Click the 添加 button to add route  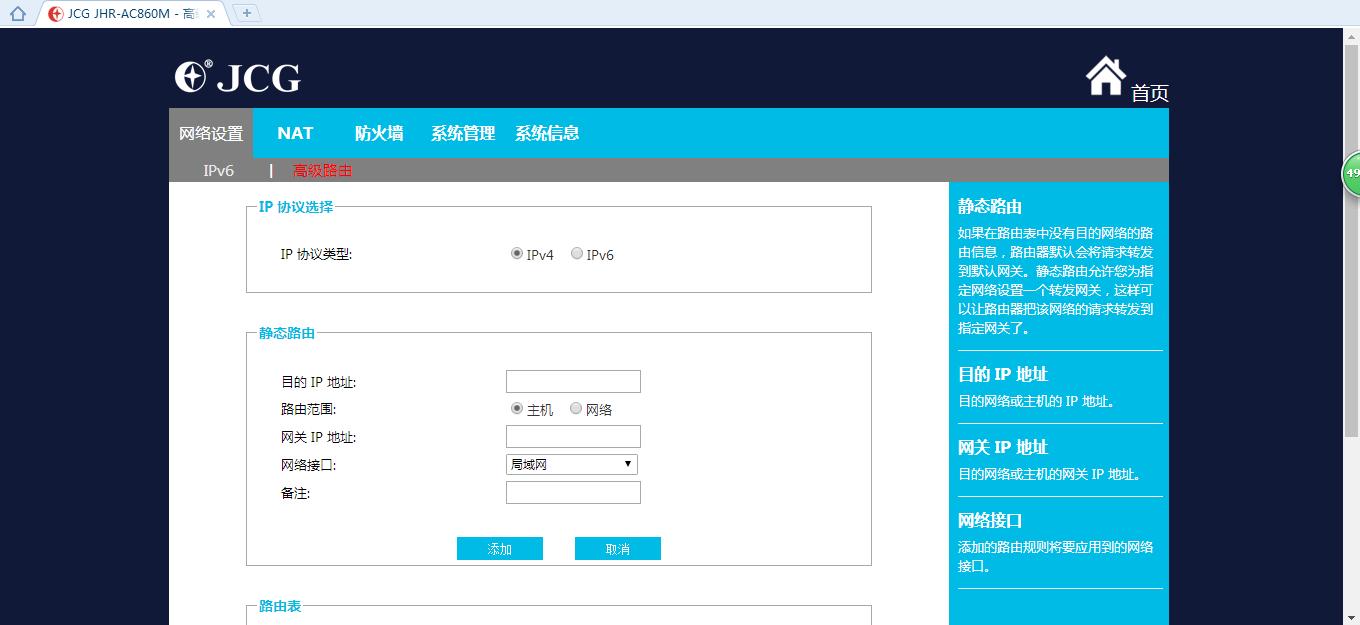pos(499,548)
